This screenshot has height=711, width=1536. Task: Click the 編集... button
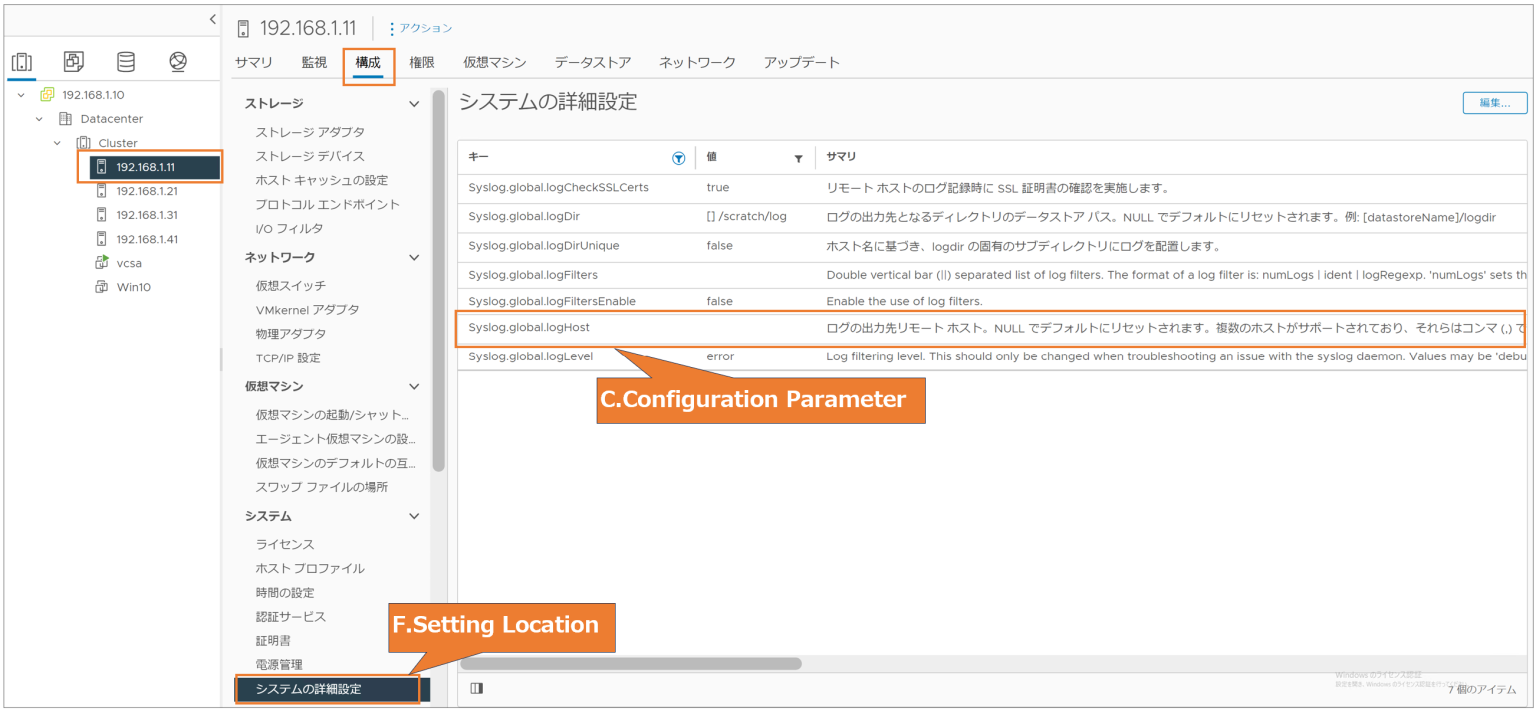1495,103
